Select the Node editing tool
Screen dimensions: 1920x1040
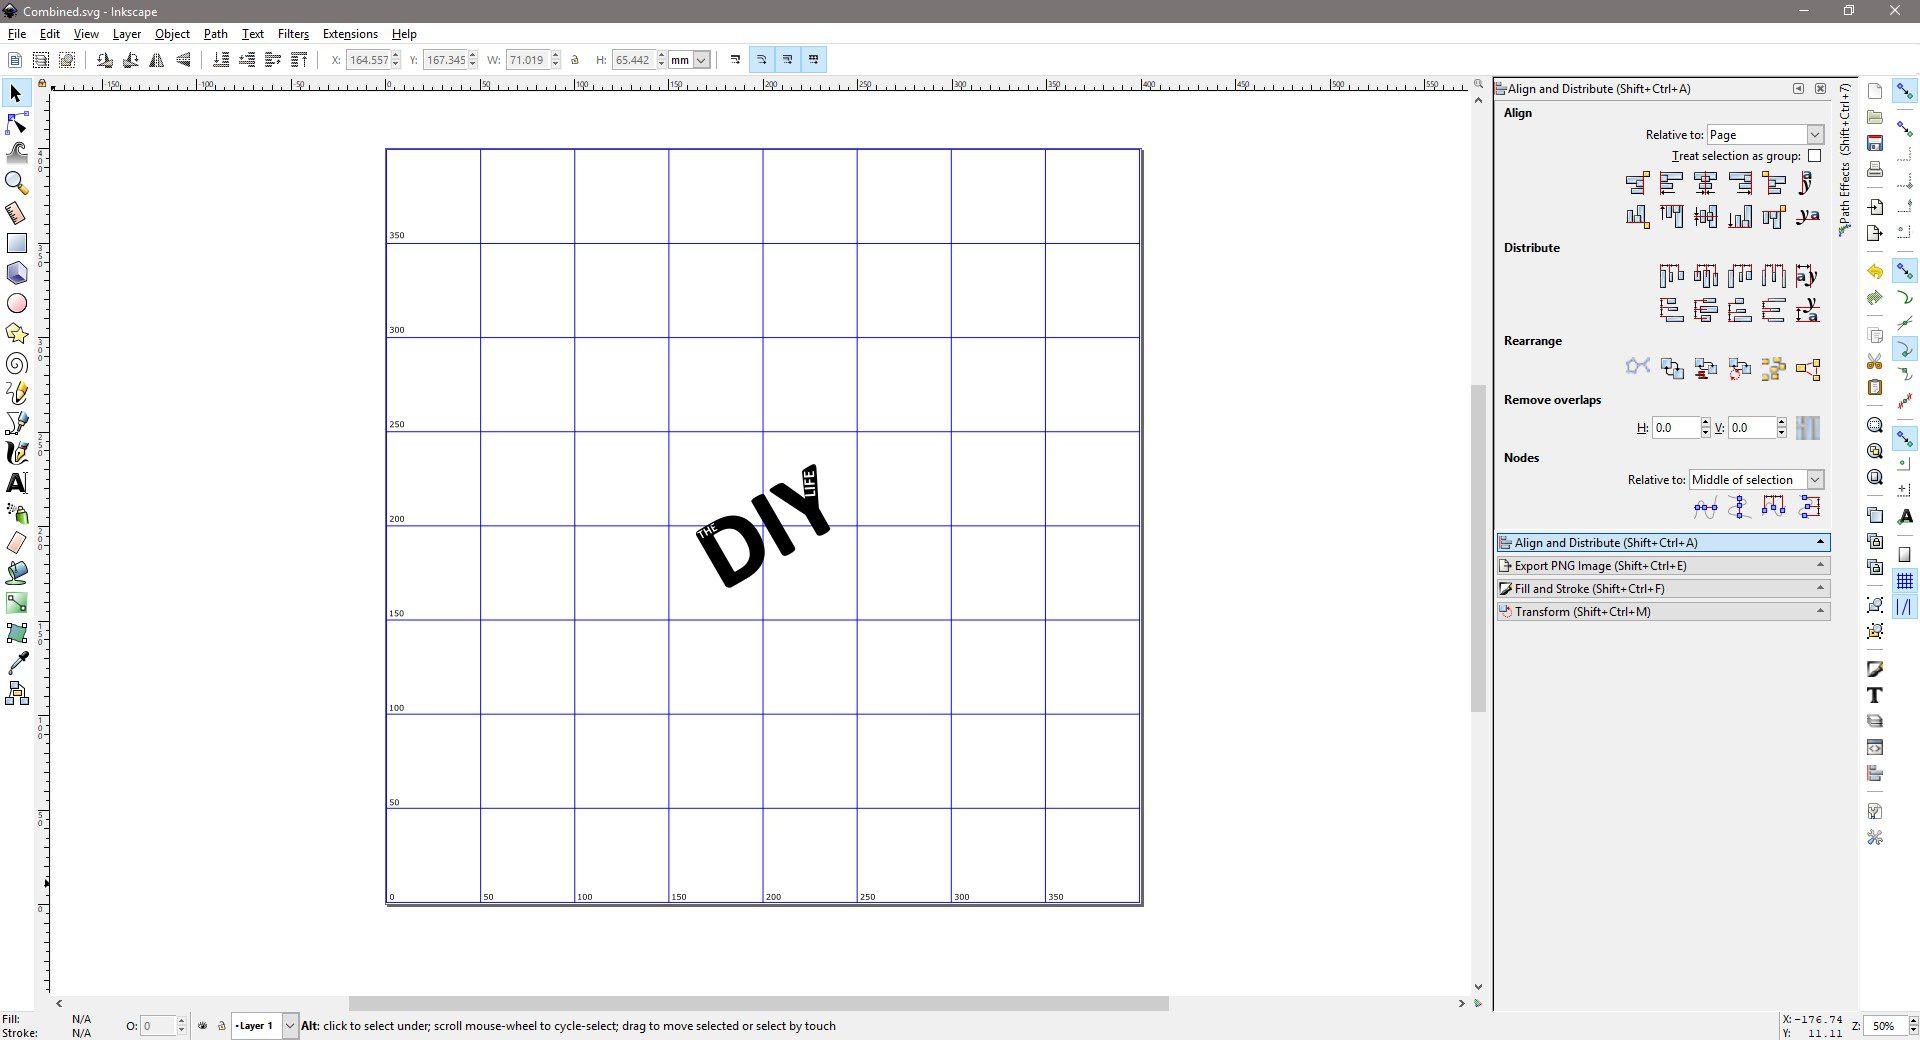(17, 124)
